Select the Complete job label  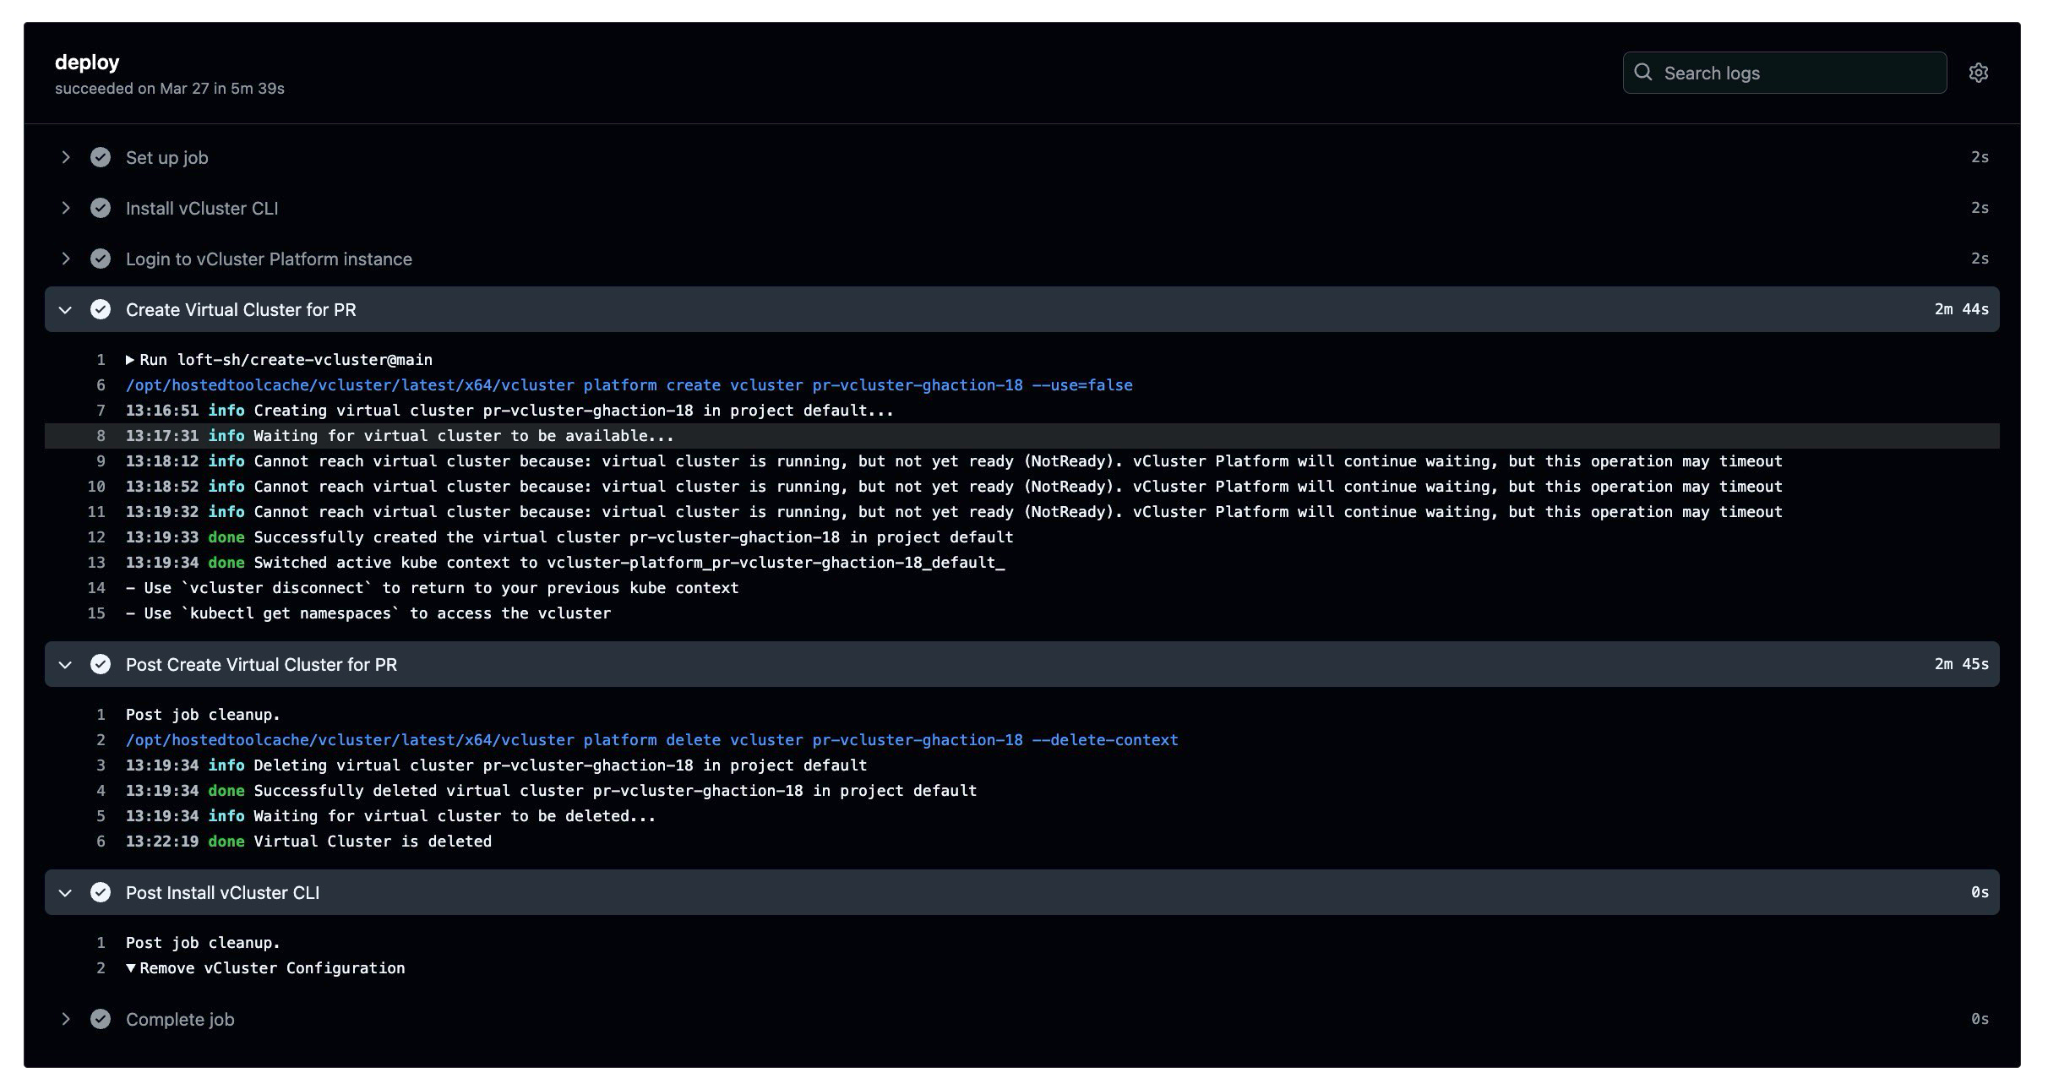pyautogui.click(x=180, y=1019)
